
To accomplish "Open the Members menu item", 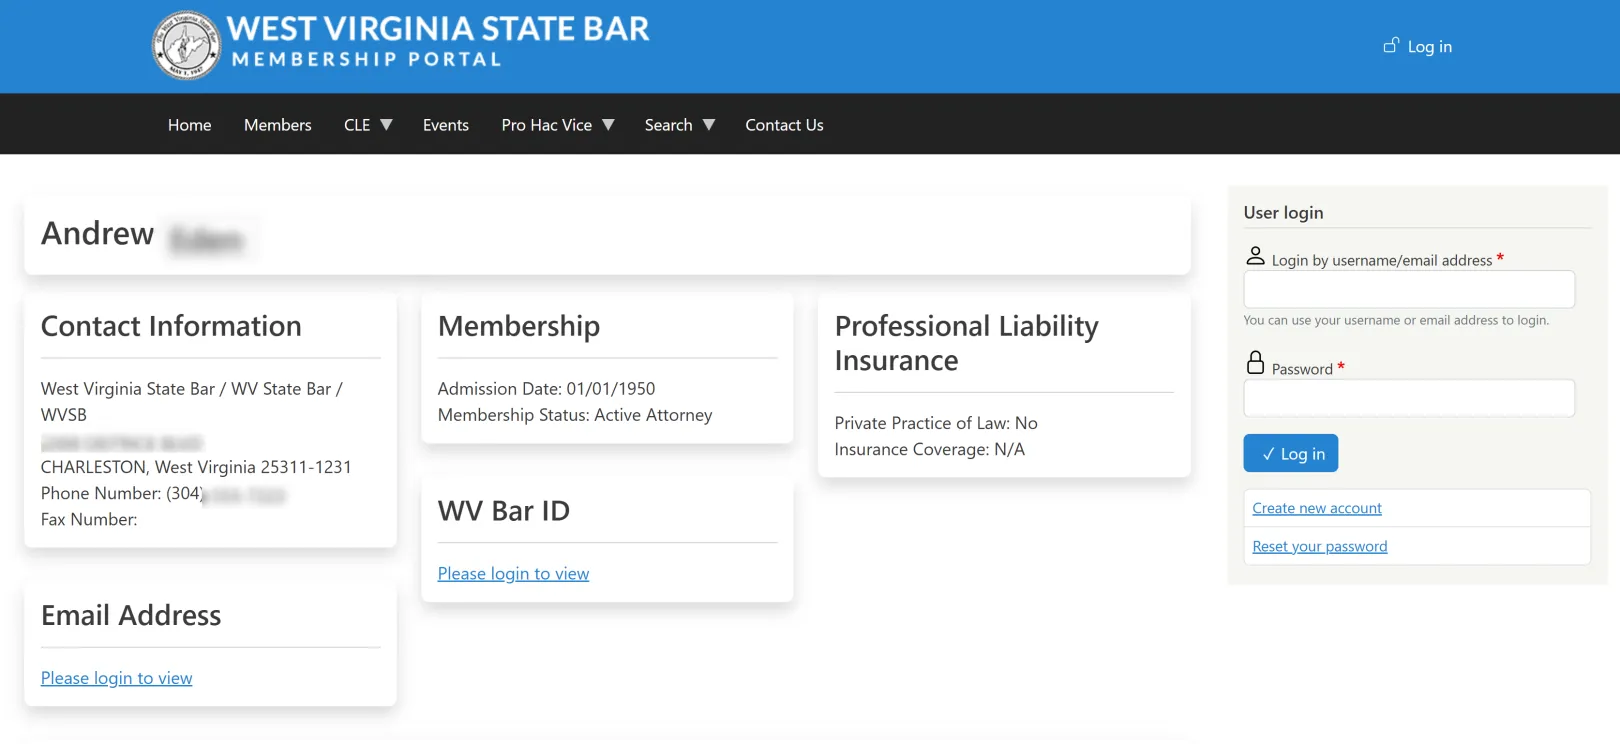I will pyautogui.click(x=278, y=125).
